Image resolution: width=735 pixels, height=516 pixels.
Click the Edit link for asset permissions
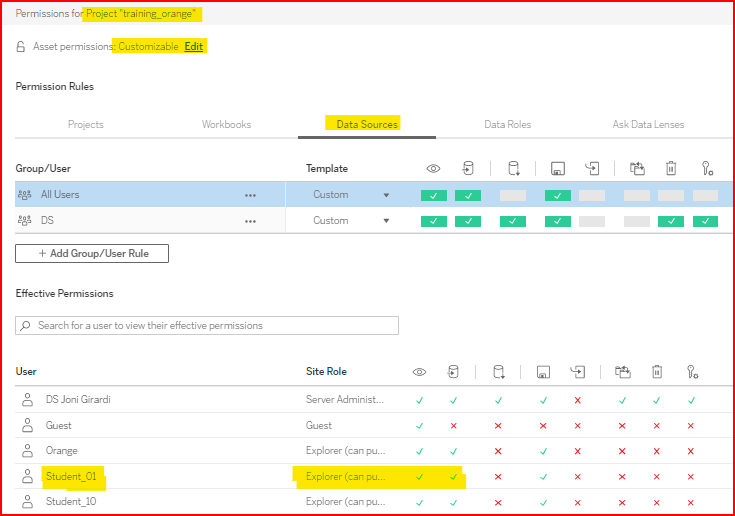193,47
